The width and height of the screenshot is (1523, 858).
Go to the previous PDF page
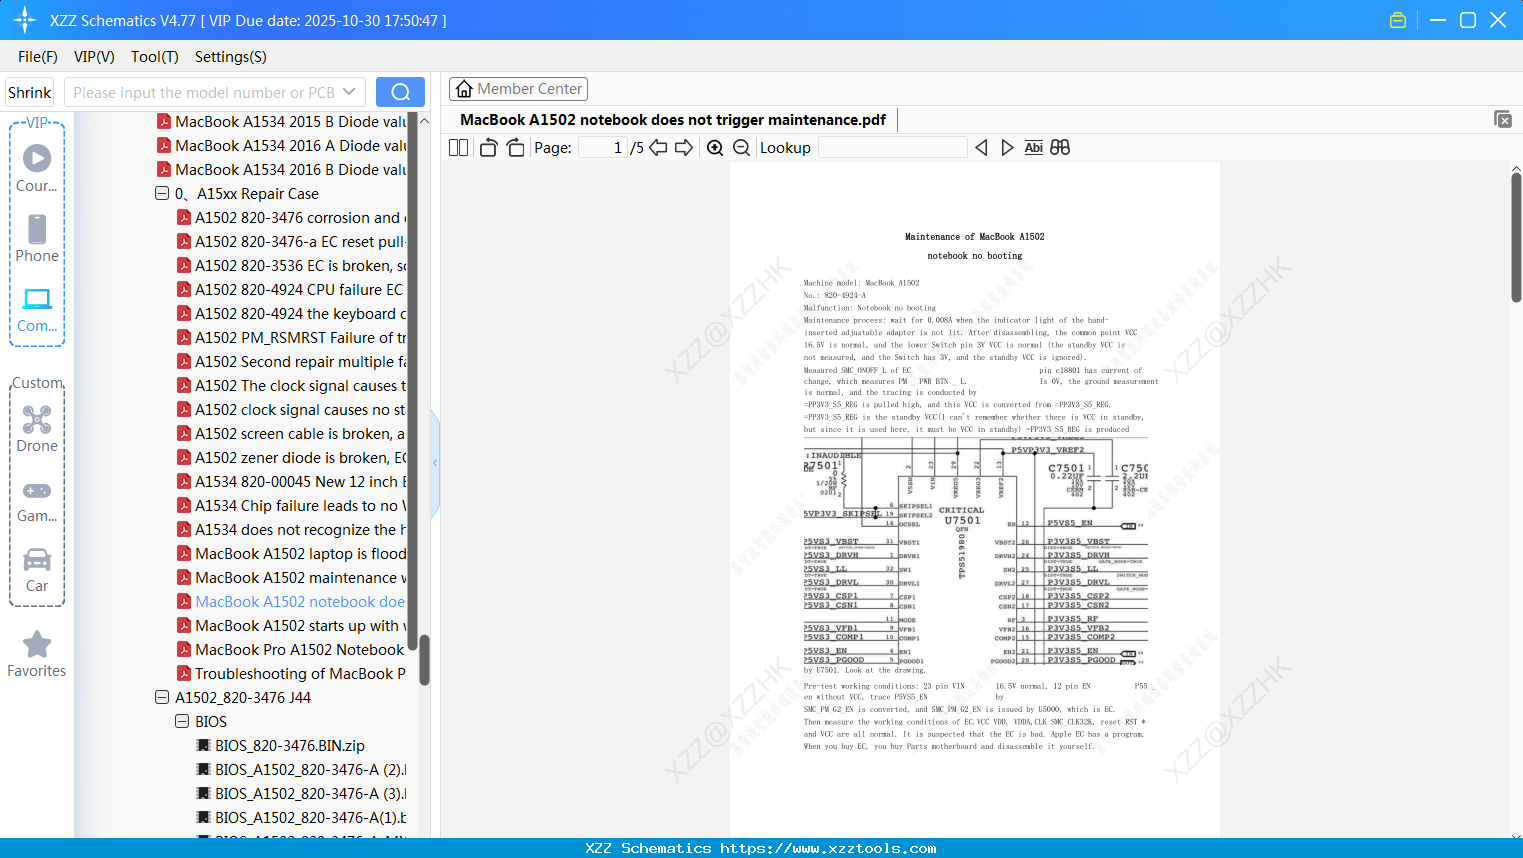tap(658, 148)
